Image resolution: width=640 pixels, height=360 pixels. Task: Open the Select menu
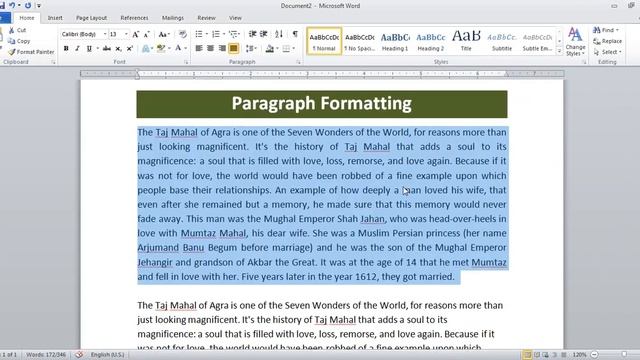coord(608,52)
